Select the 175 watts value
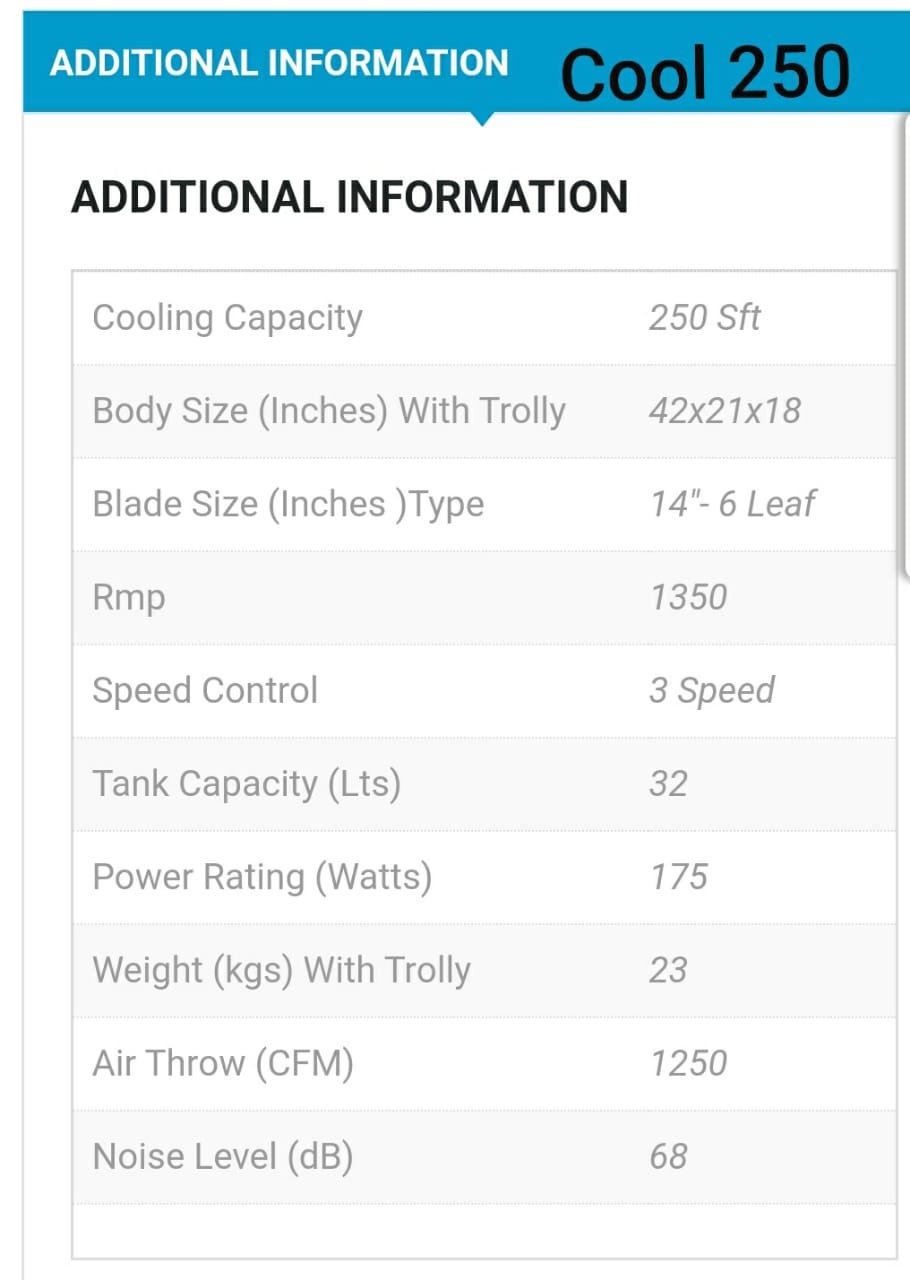Screen dimensions: 910x1280 point(678,877)
